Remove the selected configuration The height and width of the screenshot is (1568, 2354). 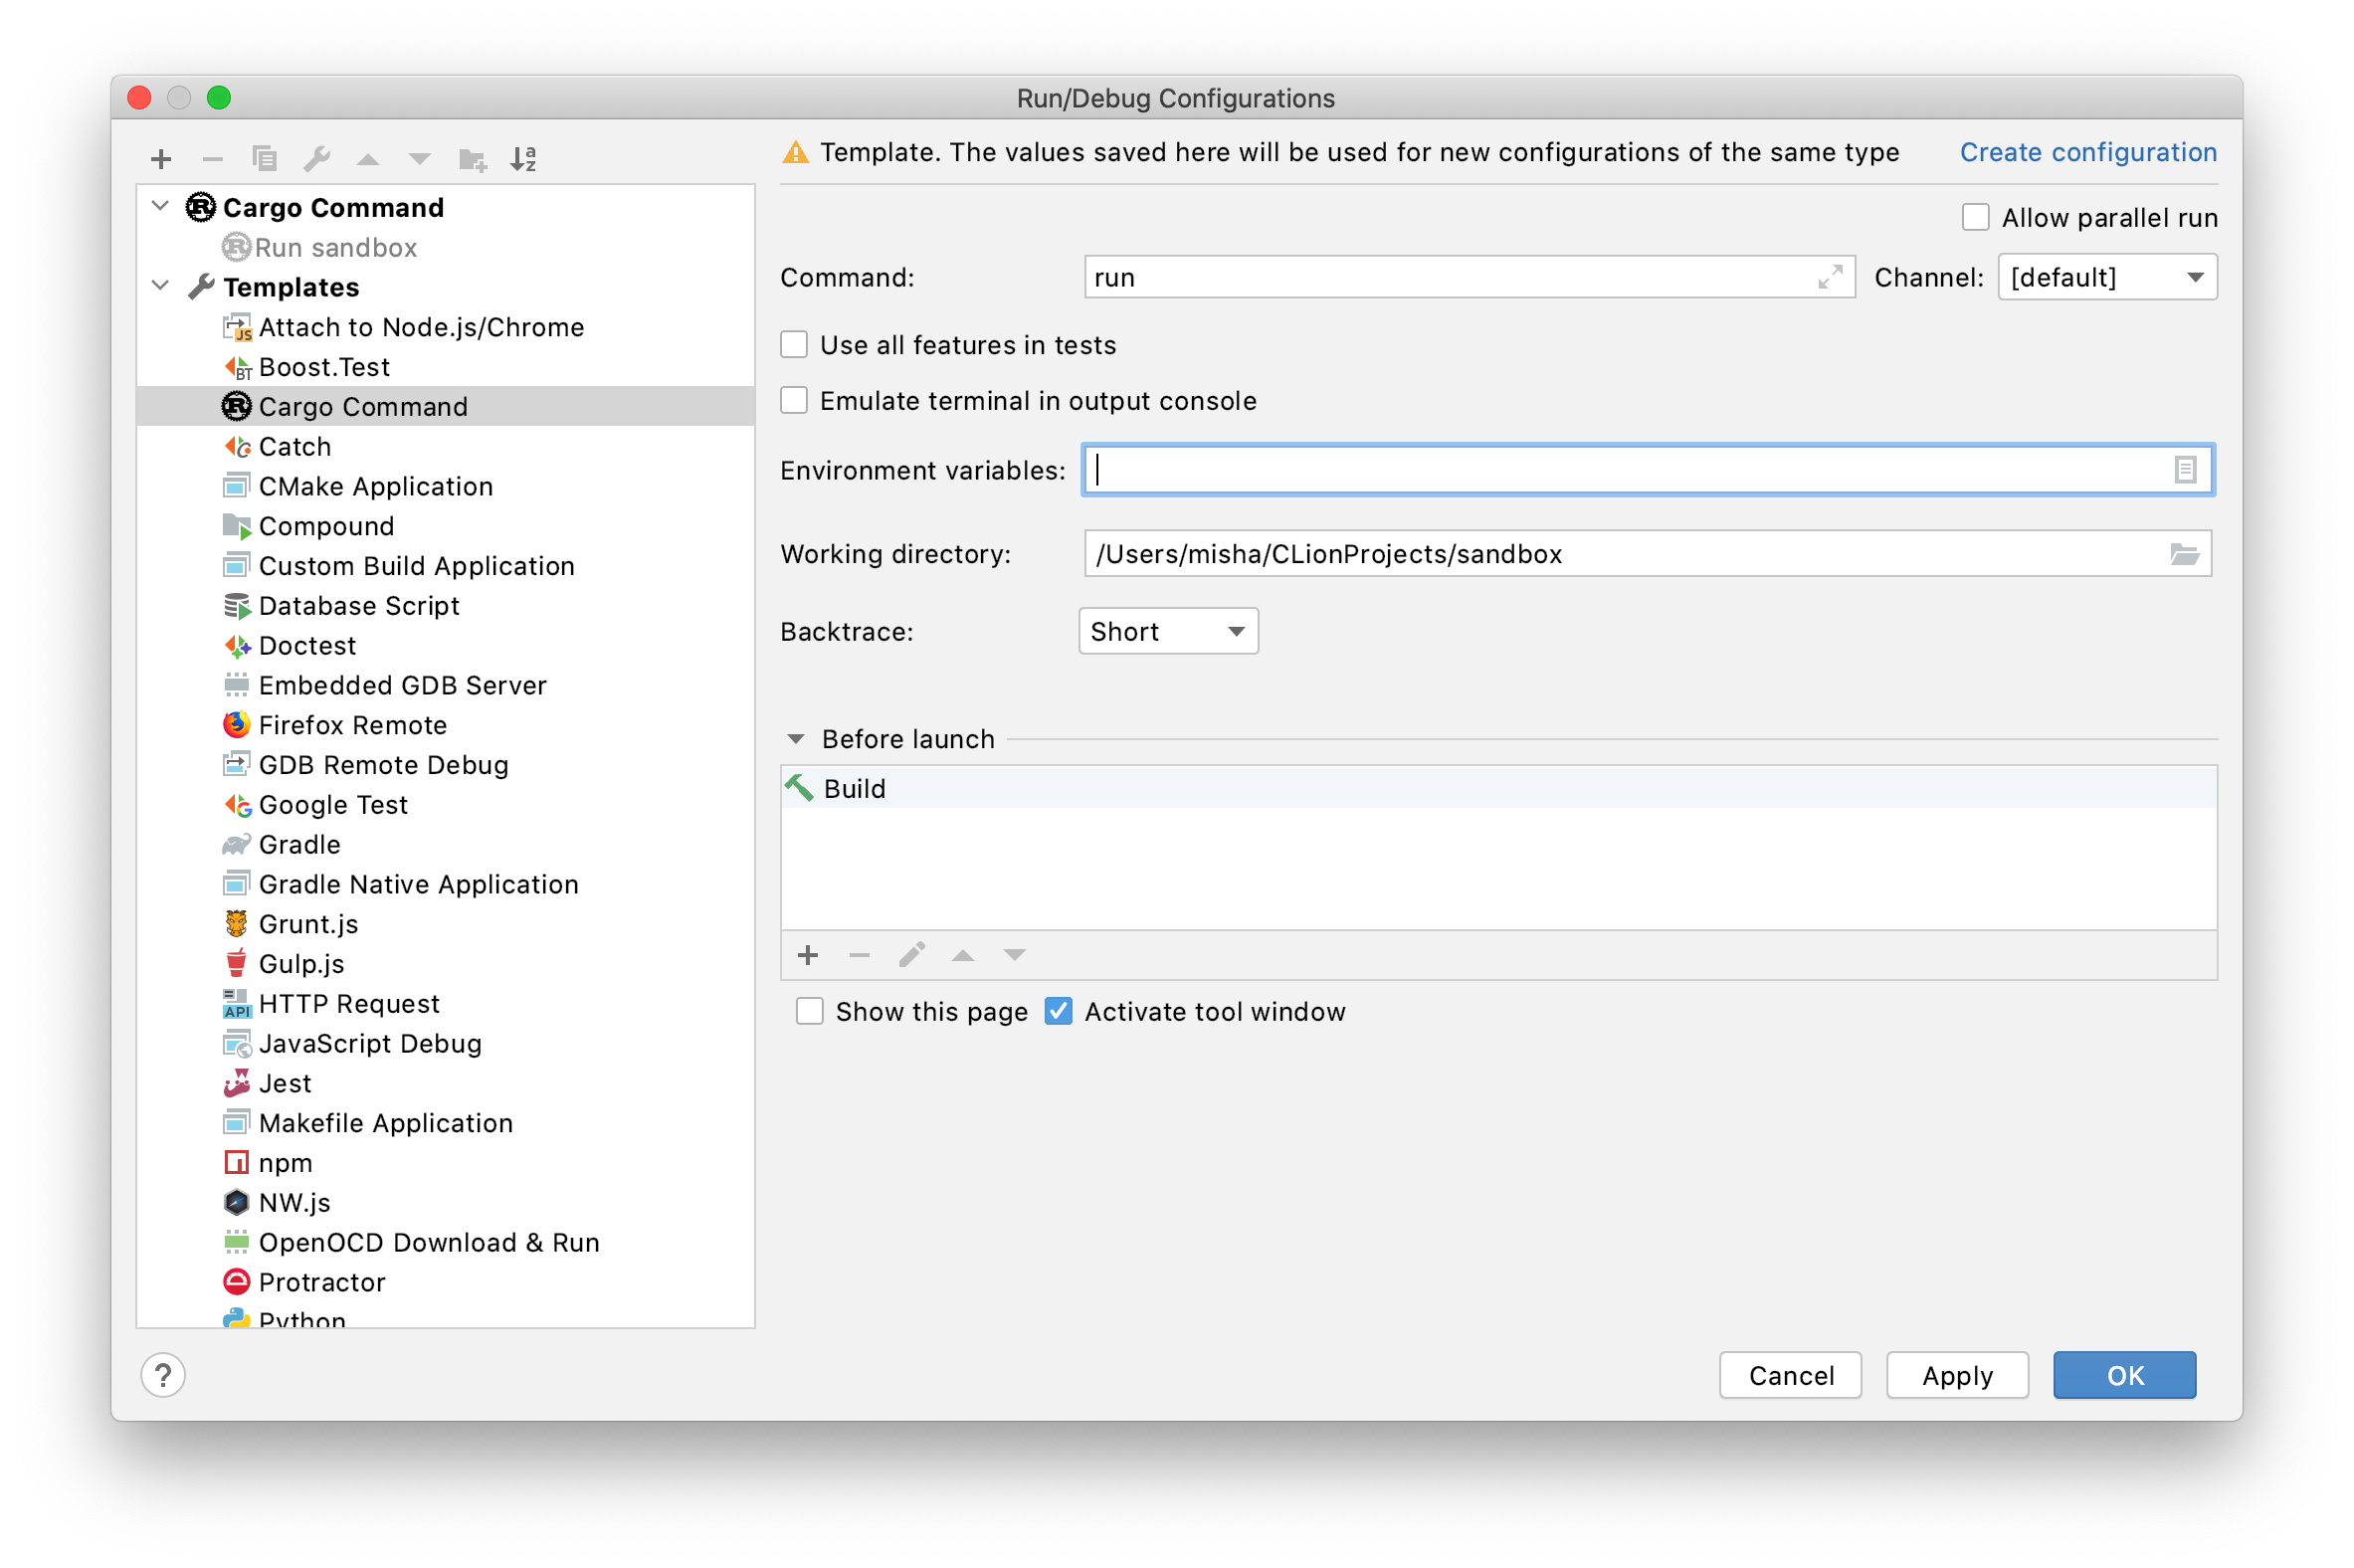click(211, 158)
